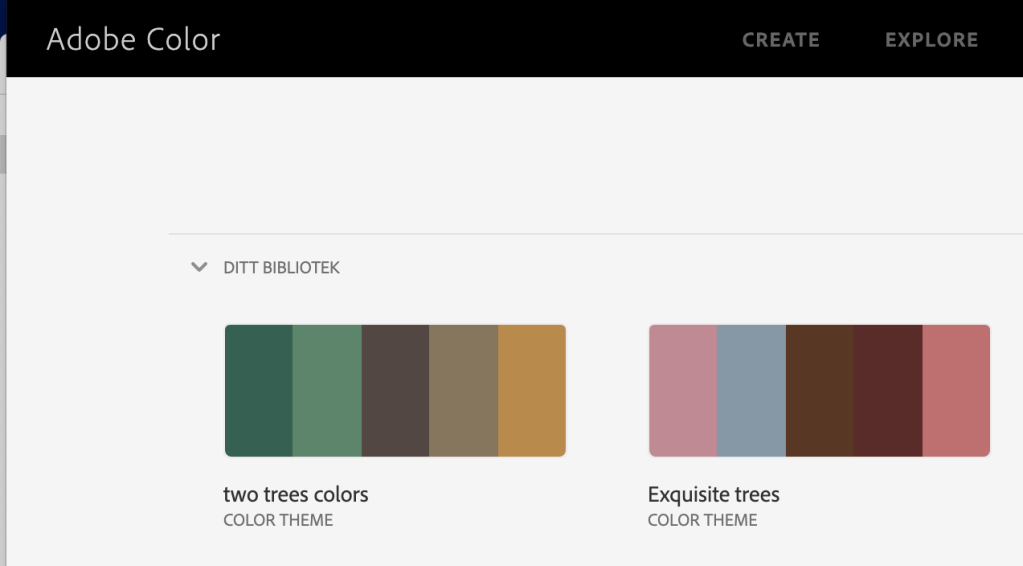Open the EXPLORE tab
Screen dimensions: 1023x566
point(931,40)
